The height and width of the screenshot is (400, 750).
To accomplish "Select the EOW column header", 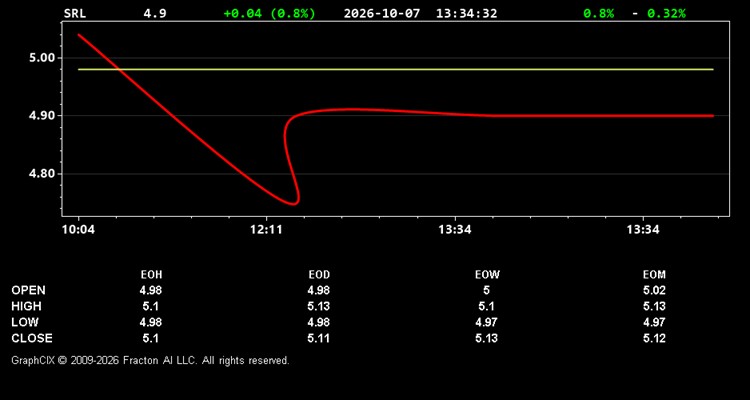I will coord(486,275).
